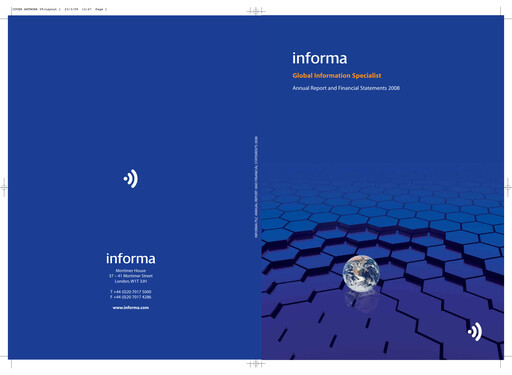Click the "37 - 41 Mortimer Street" line
Image resolution: width=512 pixels, height=375 pixels.
pyautogui.click(x=131, y=276)
